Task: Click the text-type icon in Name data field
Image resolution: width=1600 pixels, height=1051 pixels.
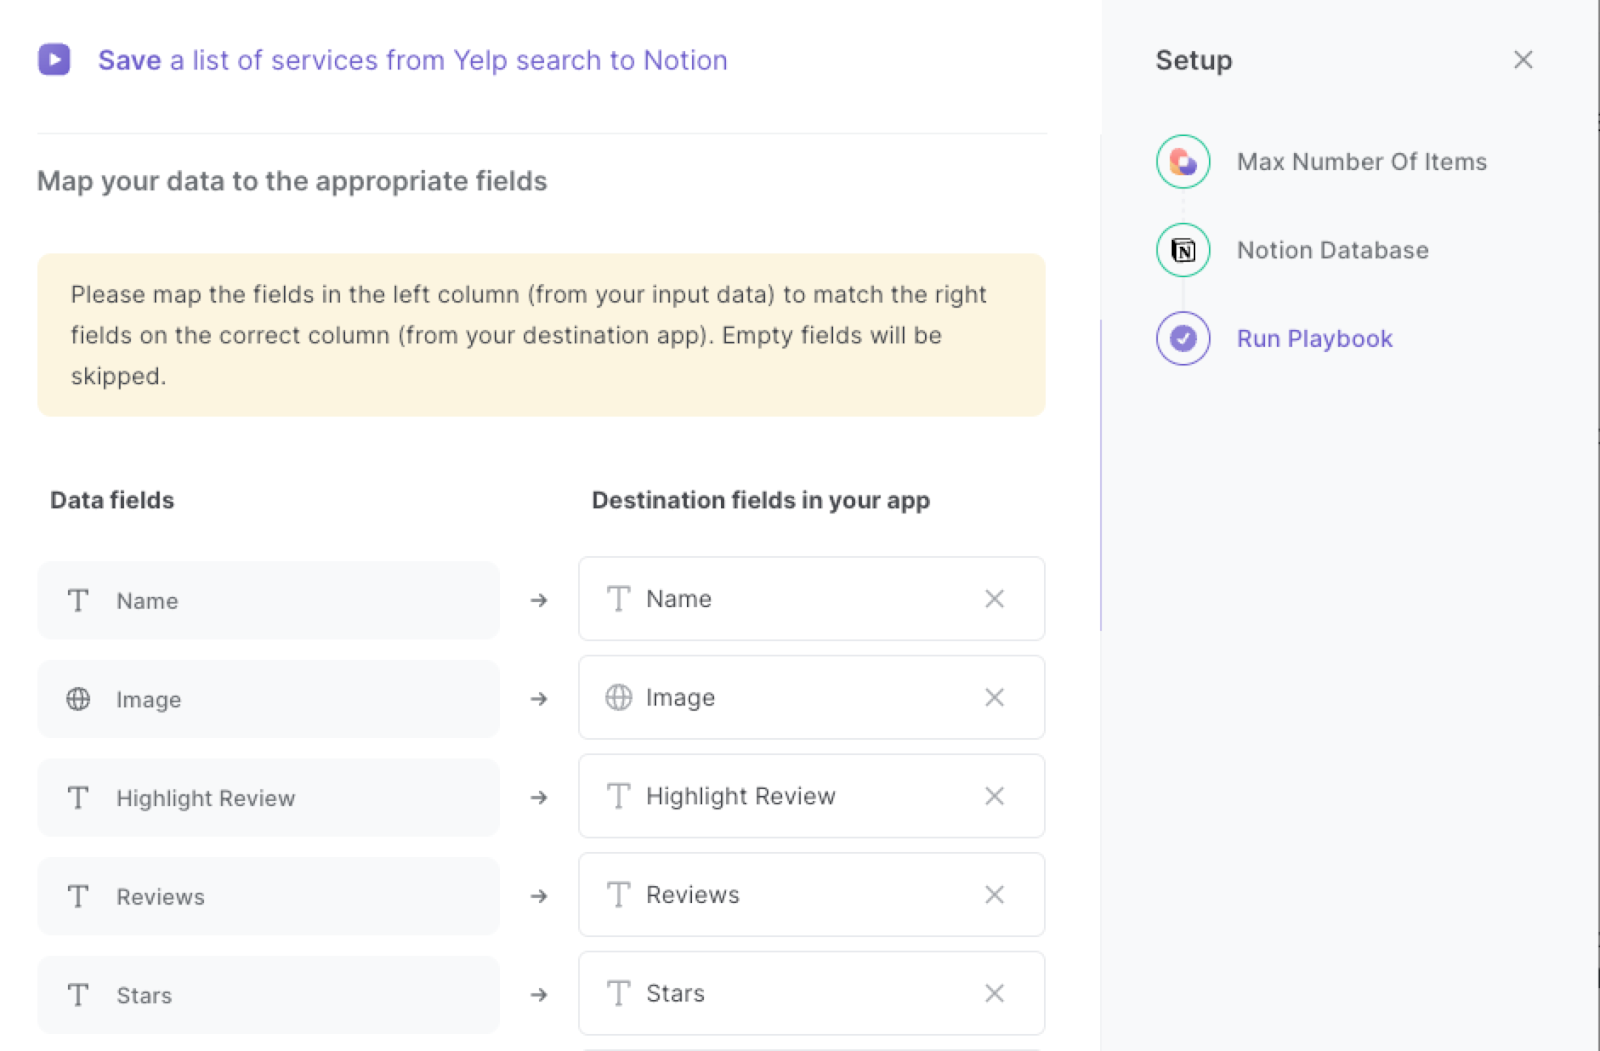Action: 78,600
